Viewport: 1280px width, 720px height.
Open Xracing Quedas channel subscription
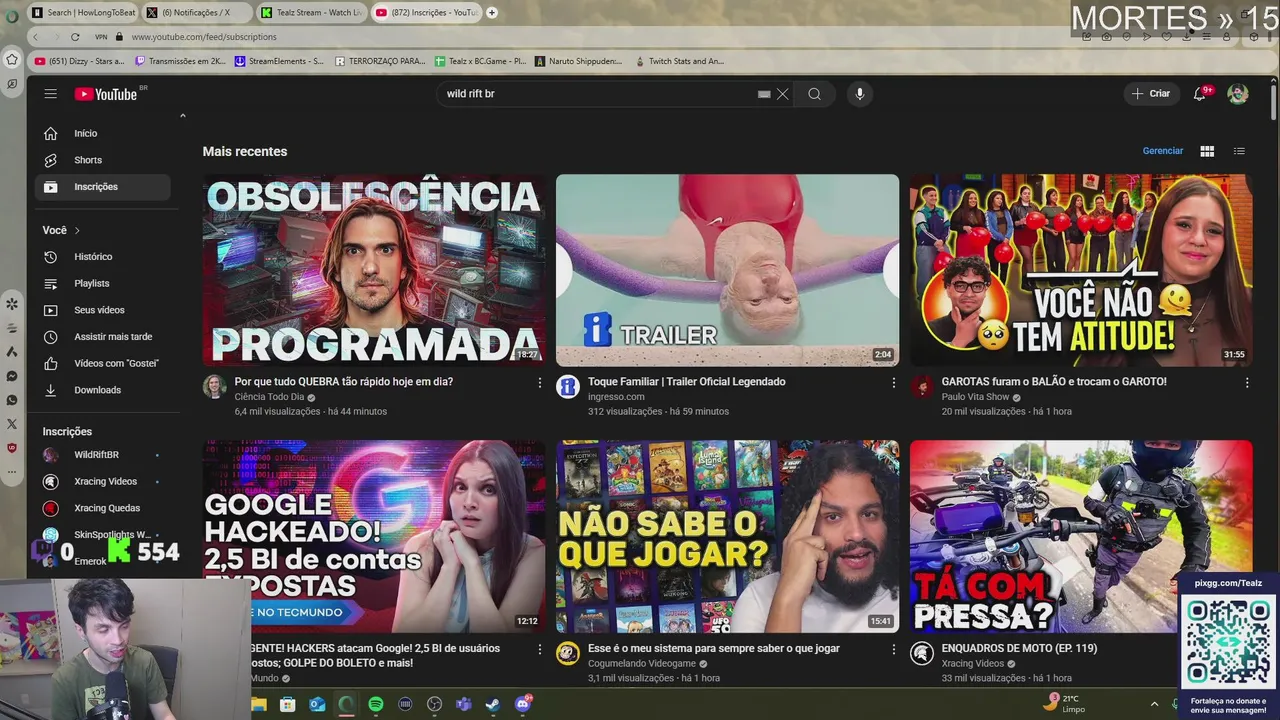(102, 508)
